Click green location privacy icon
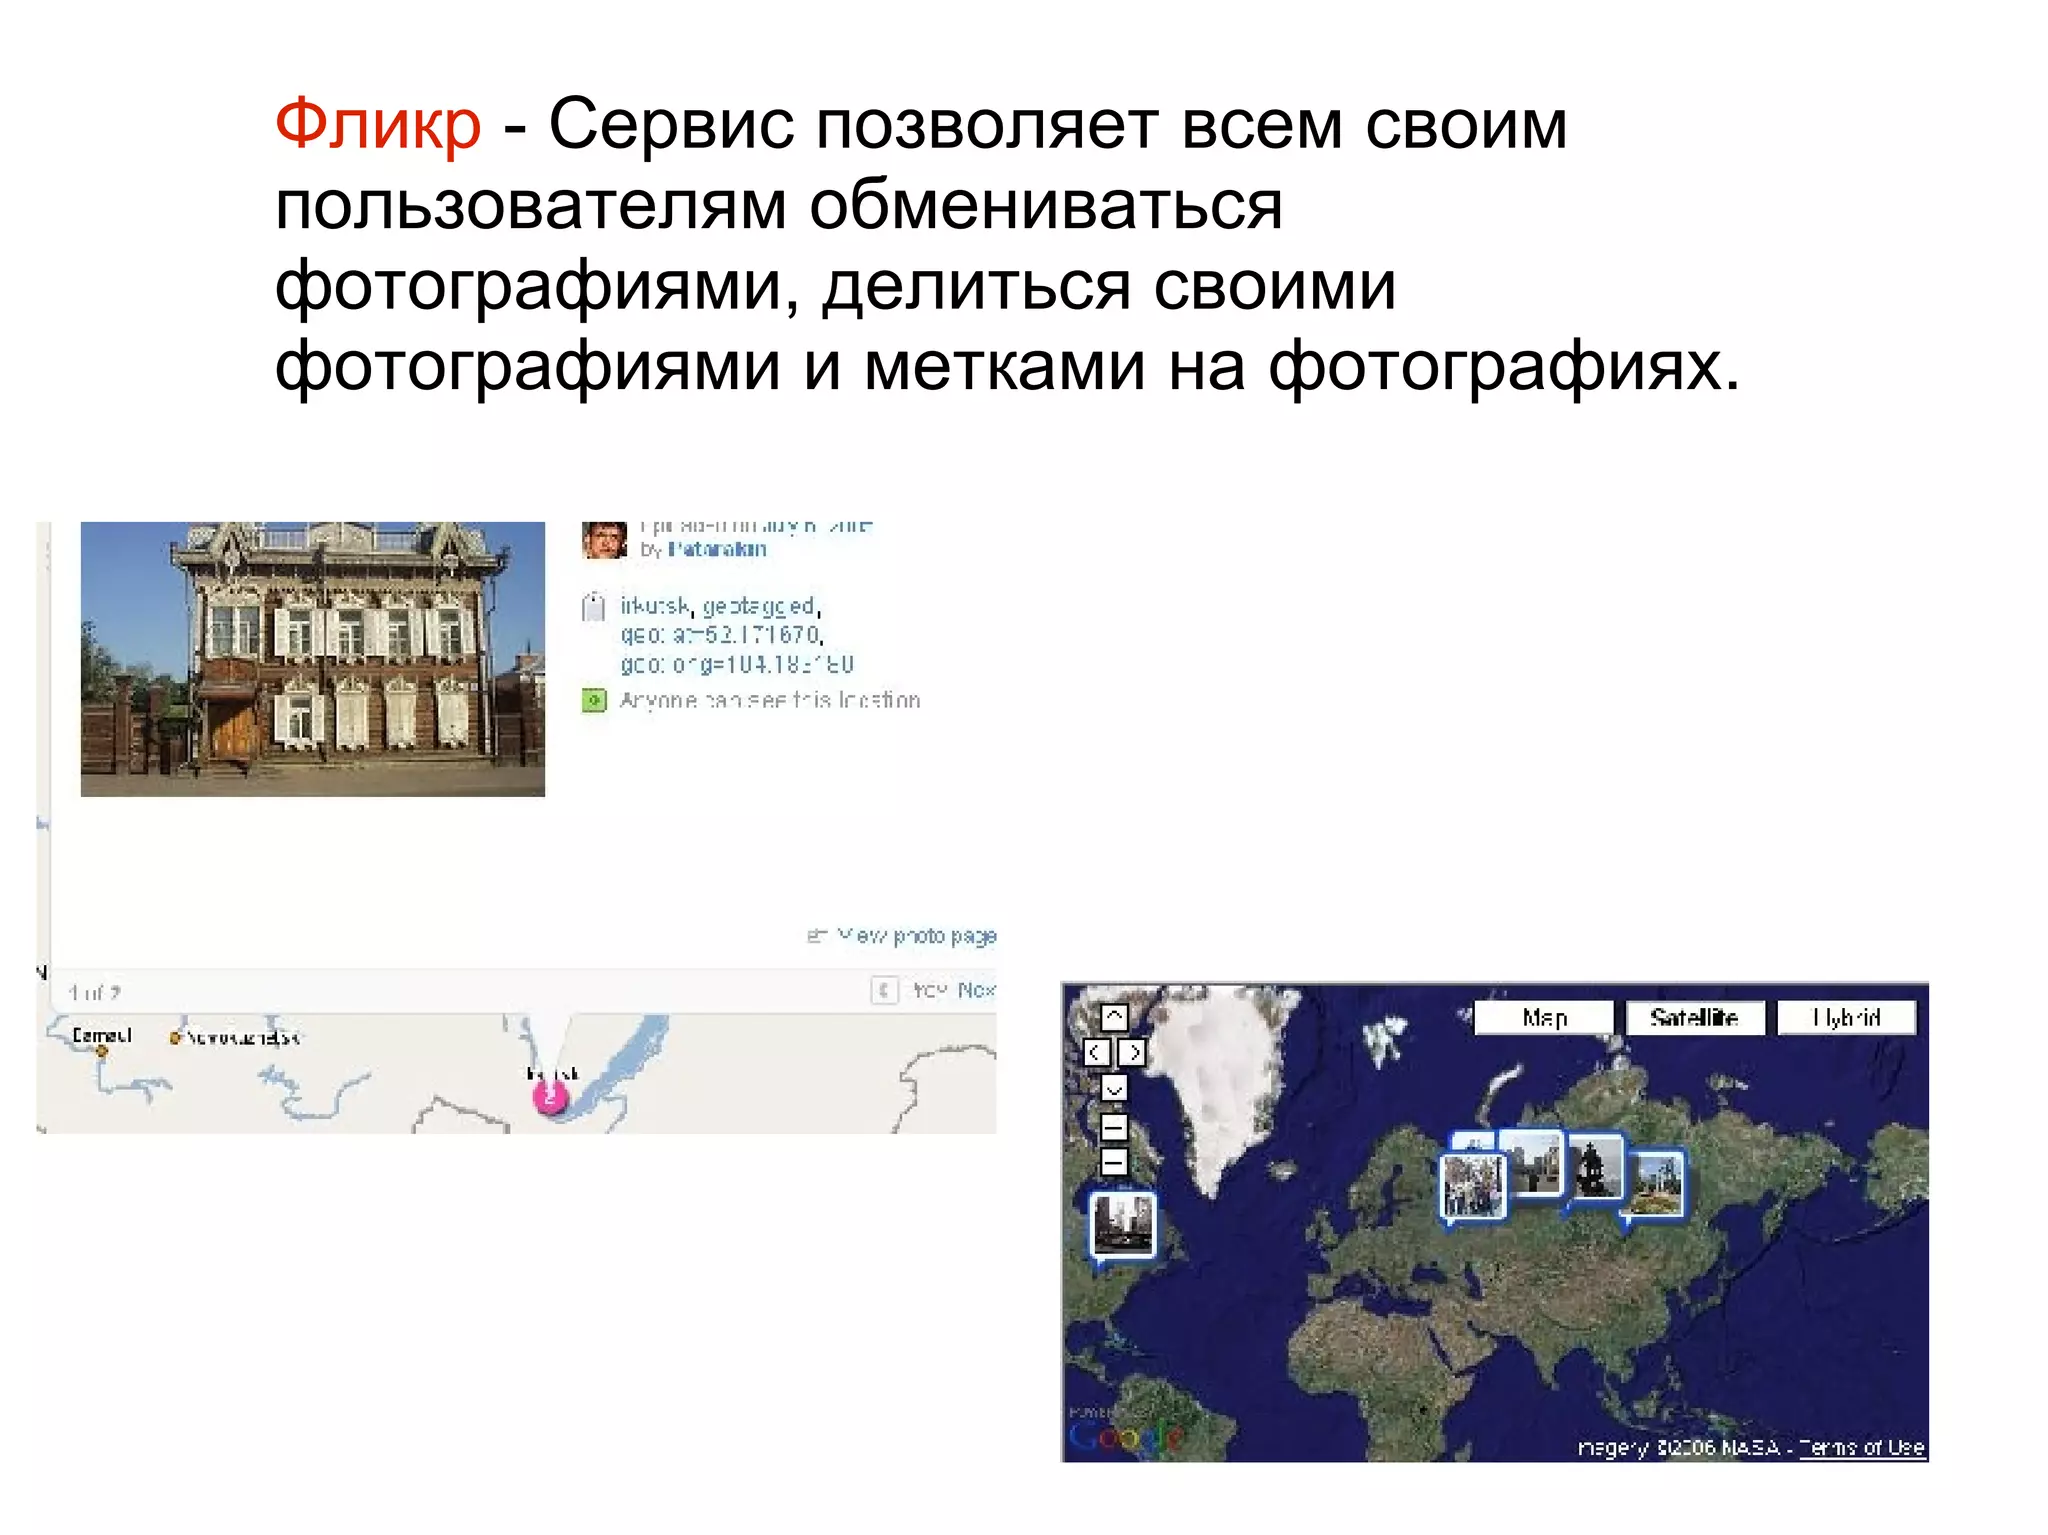The height and width of the screenshot is (1535, 2048). click(594, 700)
